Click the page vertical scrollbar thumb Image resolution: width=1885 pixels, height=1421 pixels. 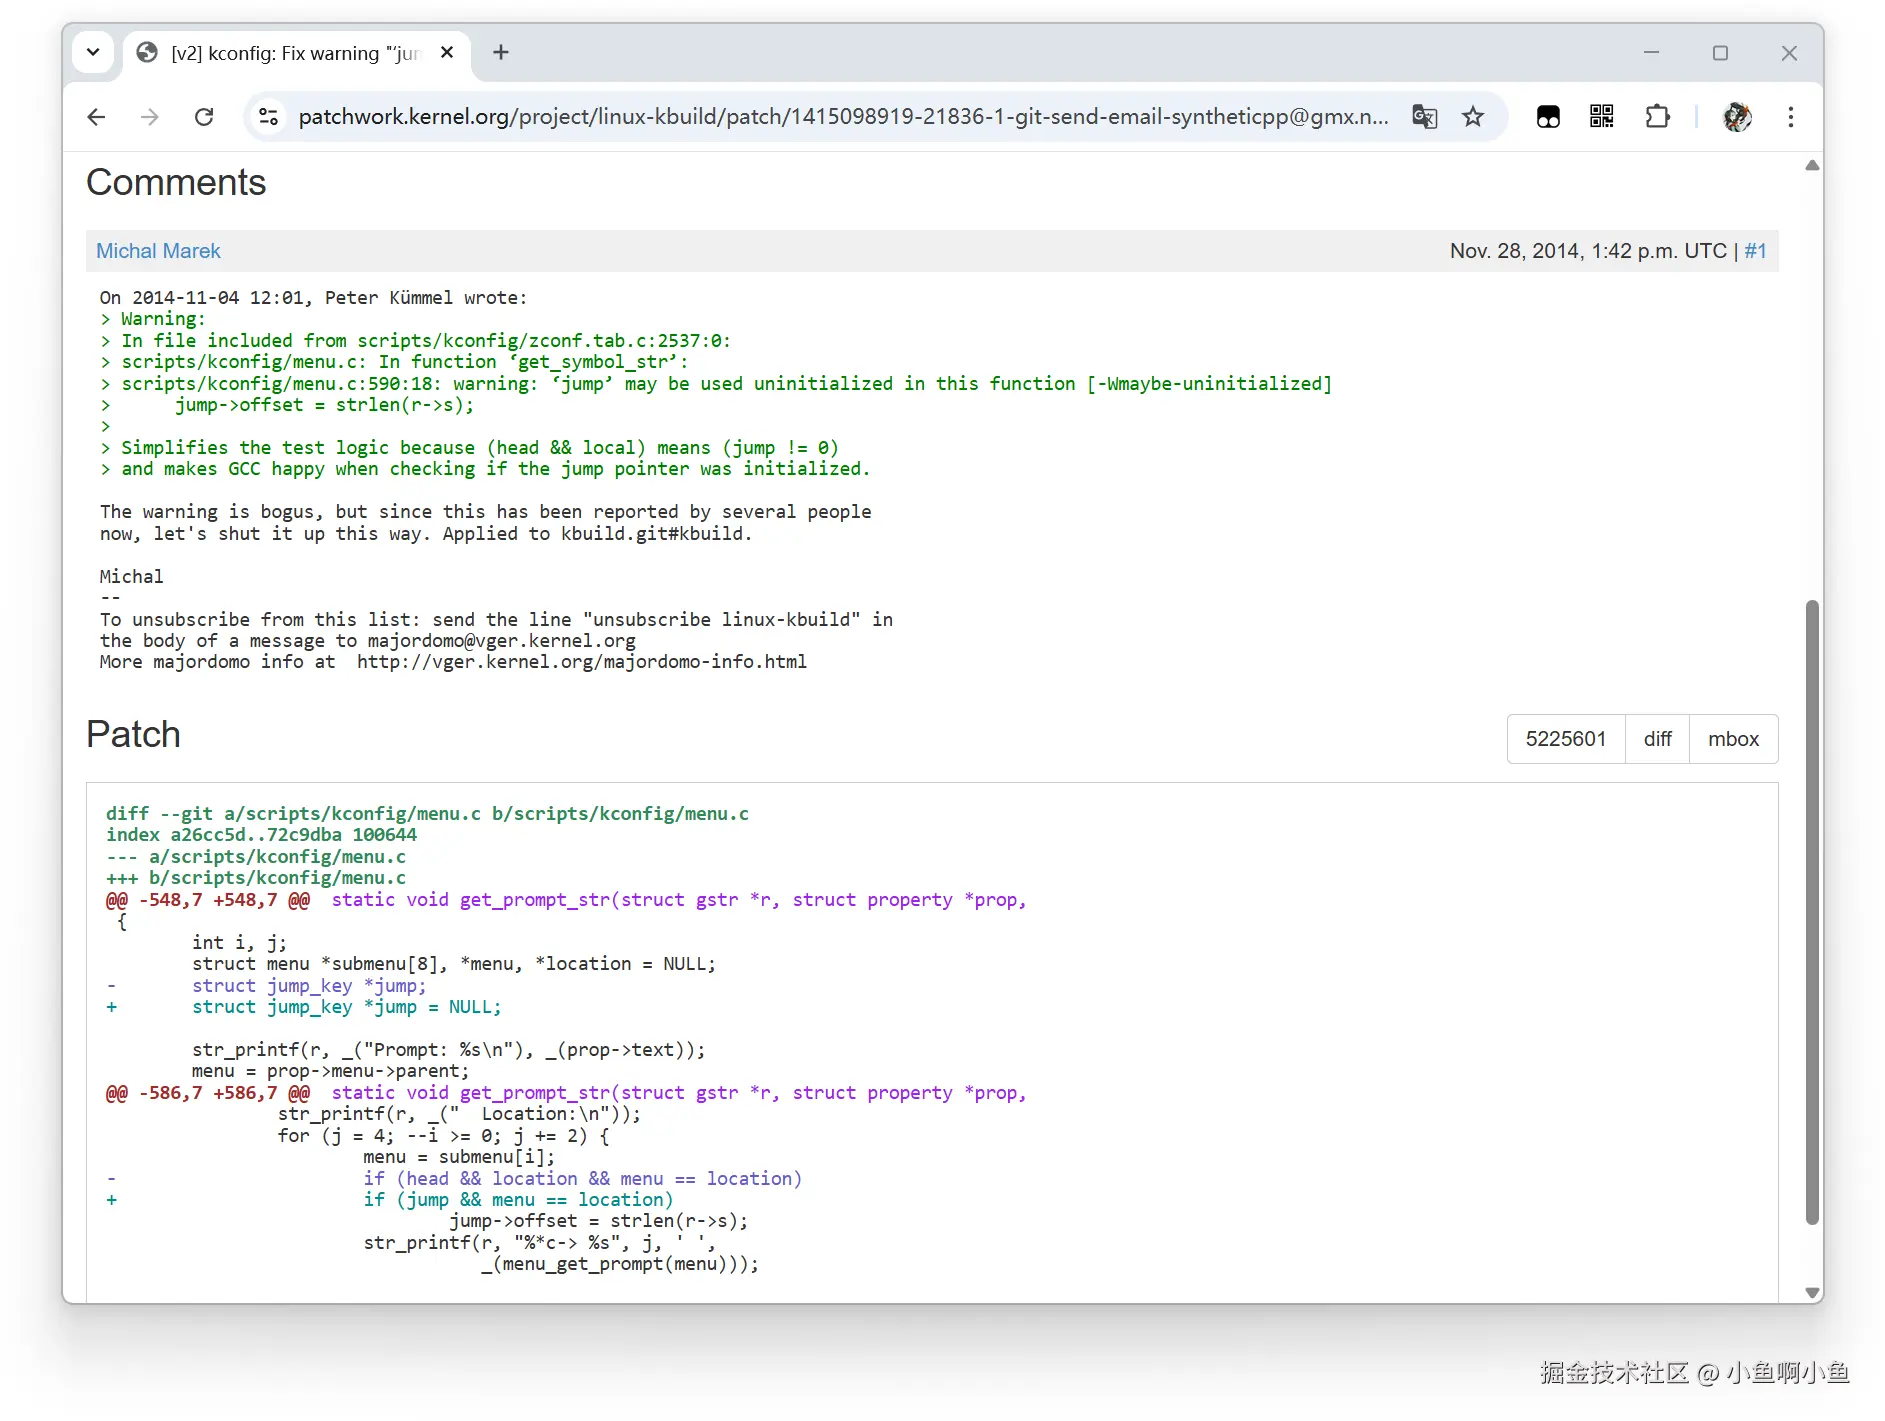coord(1812,910)
